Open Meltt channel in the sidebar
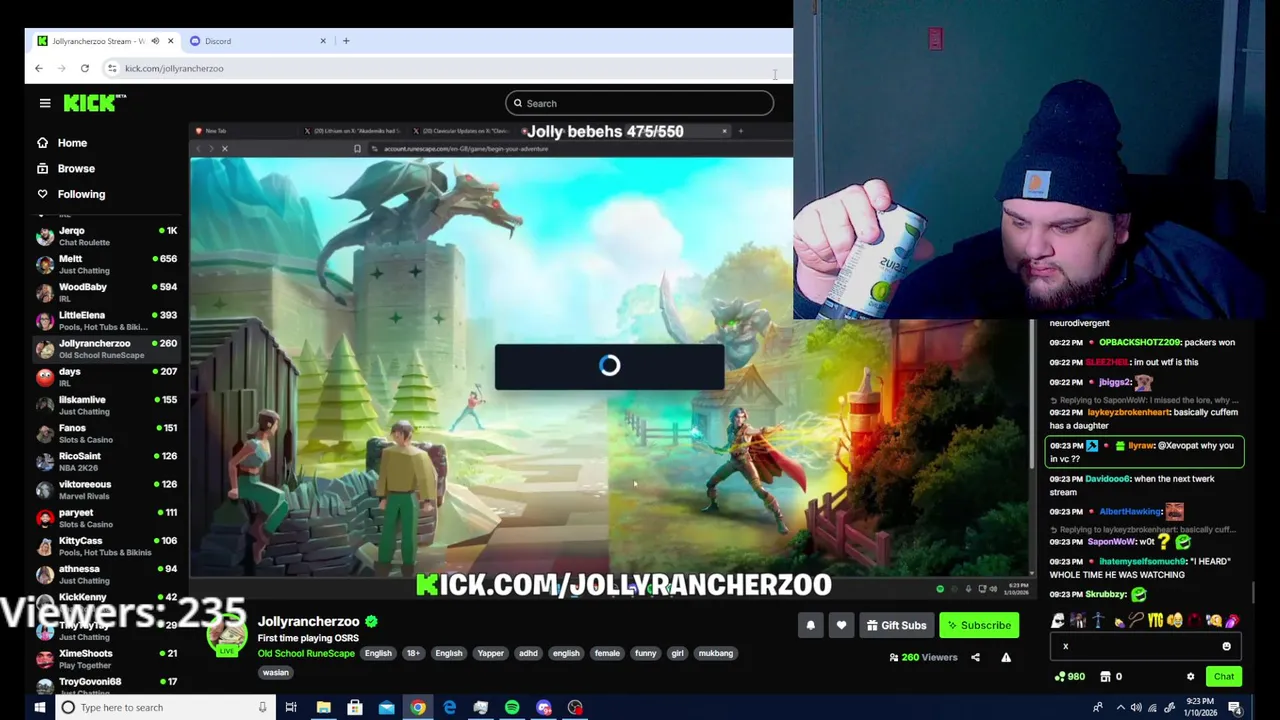 (107, 264)
